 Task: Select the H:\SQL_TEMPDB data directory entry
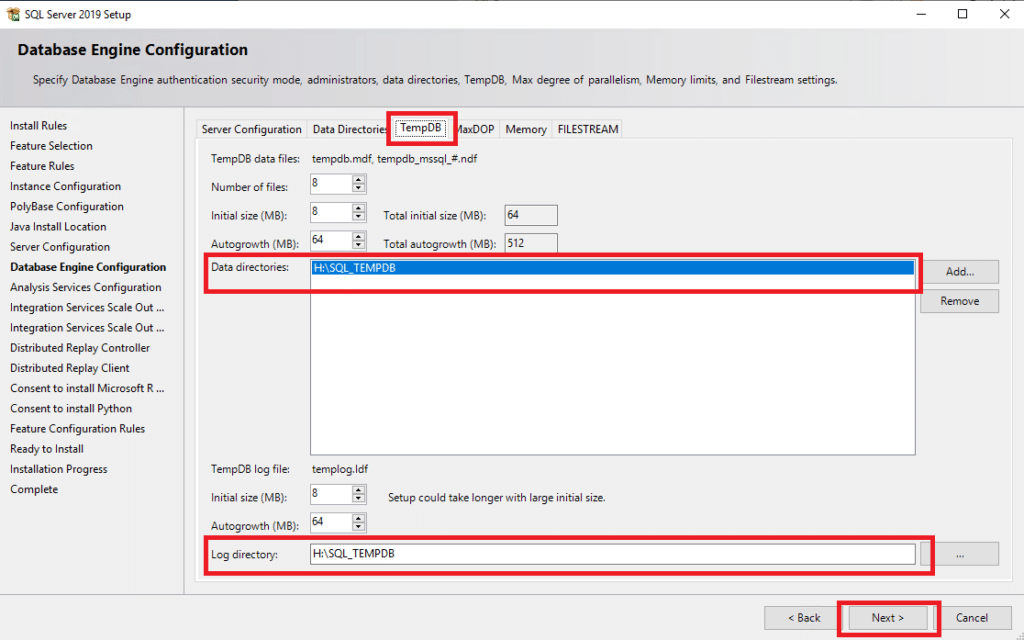613,268
